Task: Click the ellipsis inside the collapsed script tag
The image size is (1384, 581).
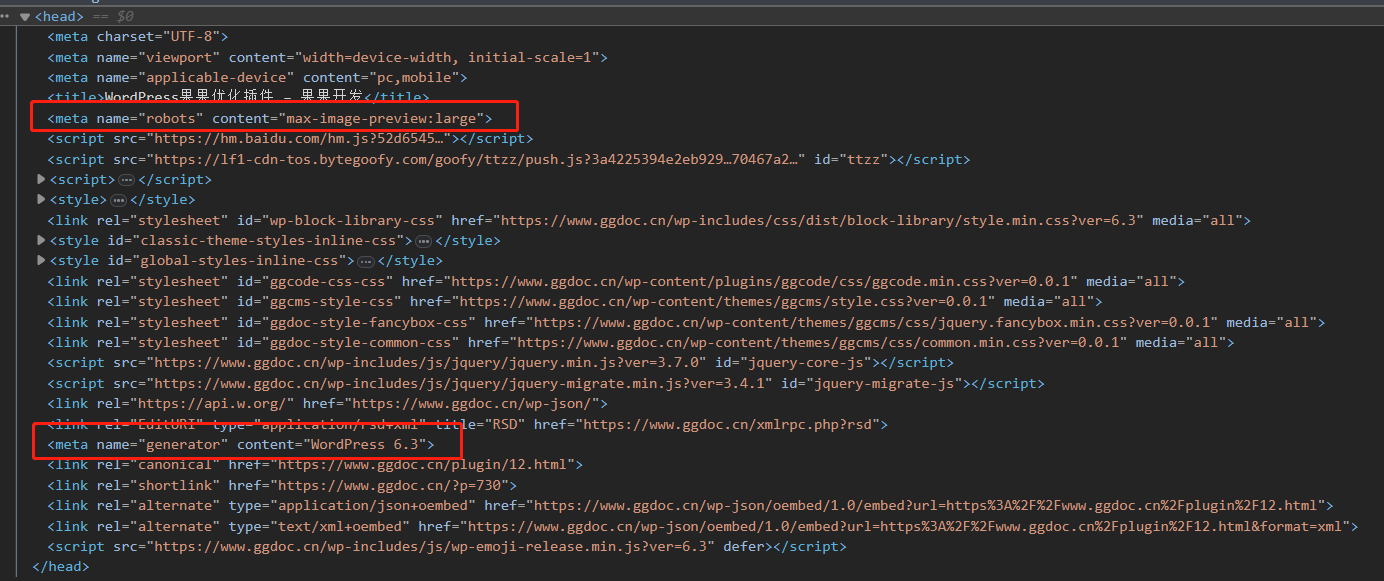Action: point(126,180)
